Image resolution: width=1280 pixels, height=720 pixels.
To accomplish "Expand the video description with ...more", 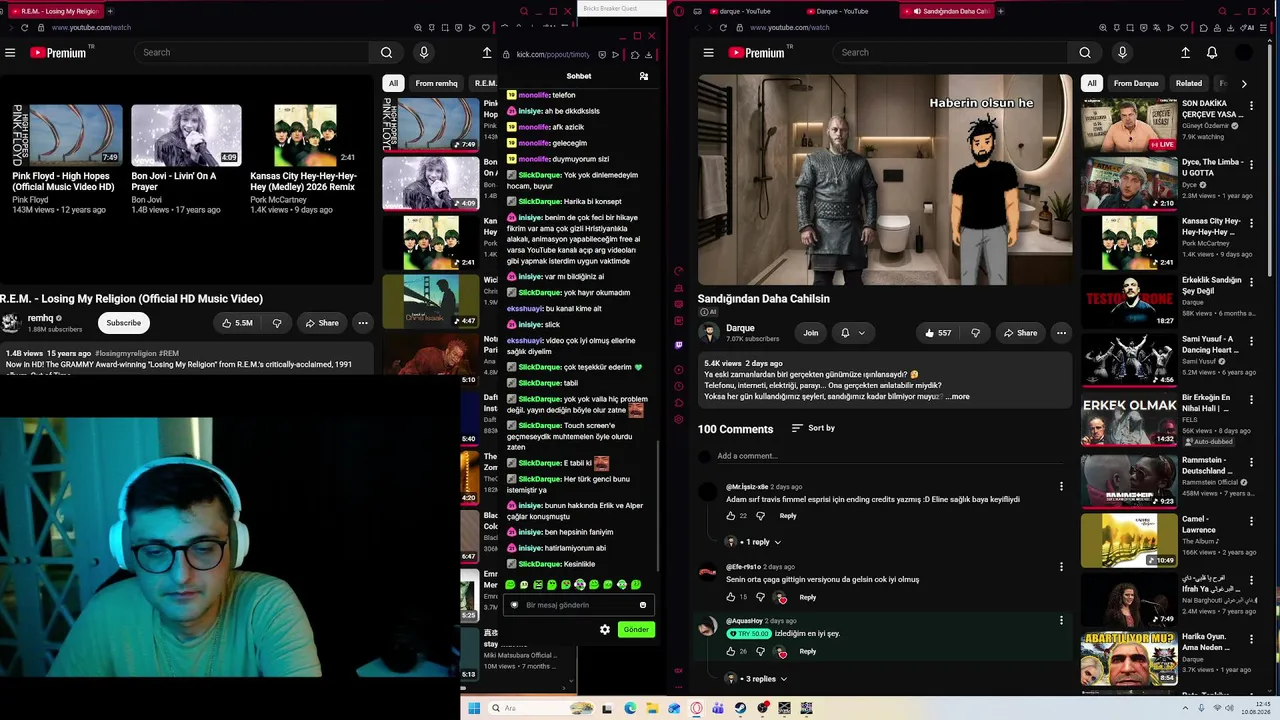I will click(x=957, y=397).
